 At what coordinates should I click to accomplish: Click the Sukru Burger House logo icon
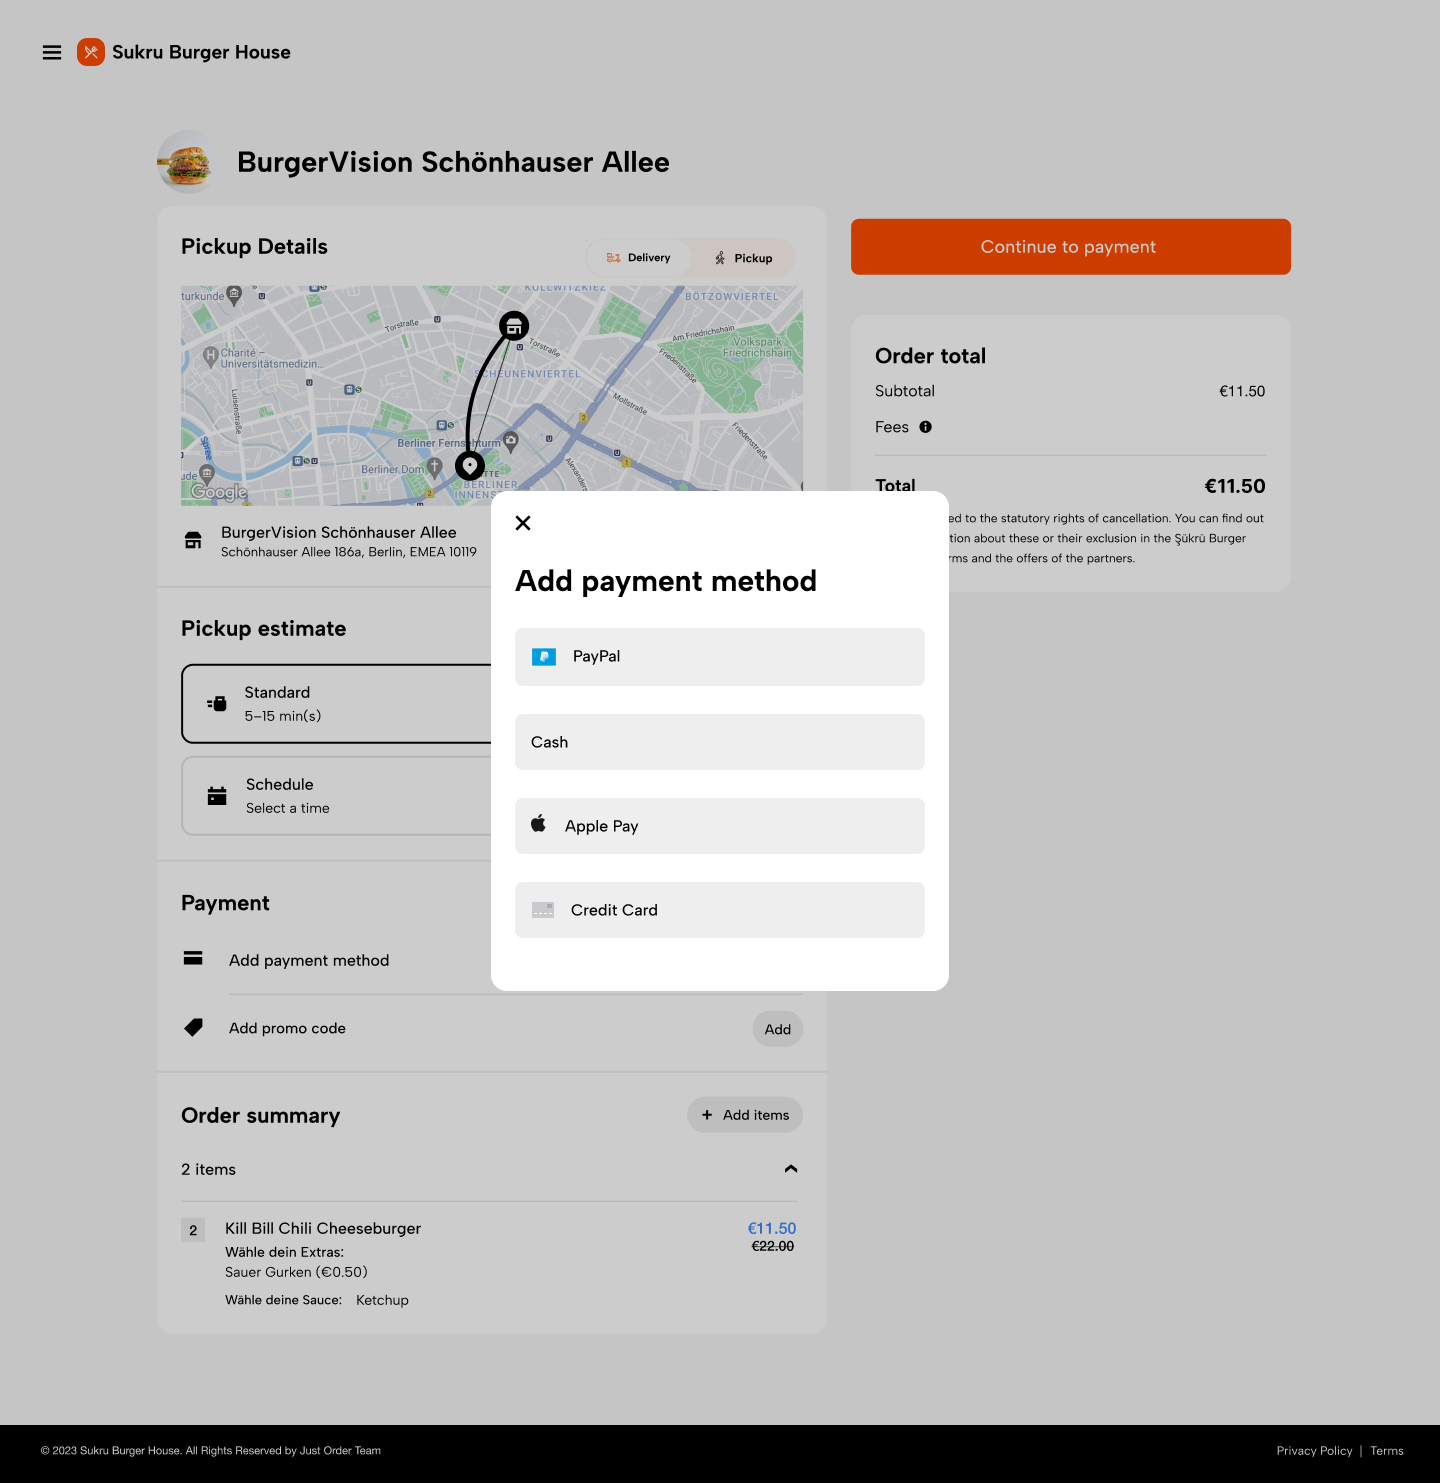tap(91, 52)
